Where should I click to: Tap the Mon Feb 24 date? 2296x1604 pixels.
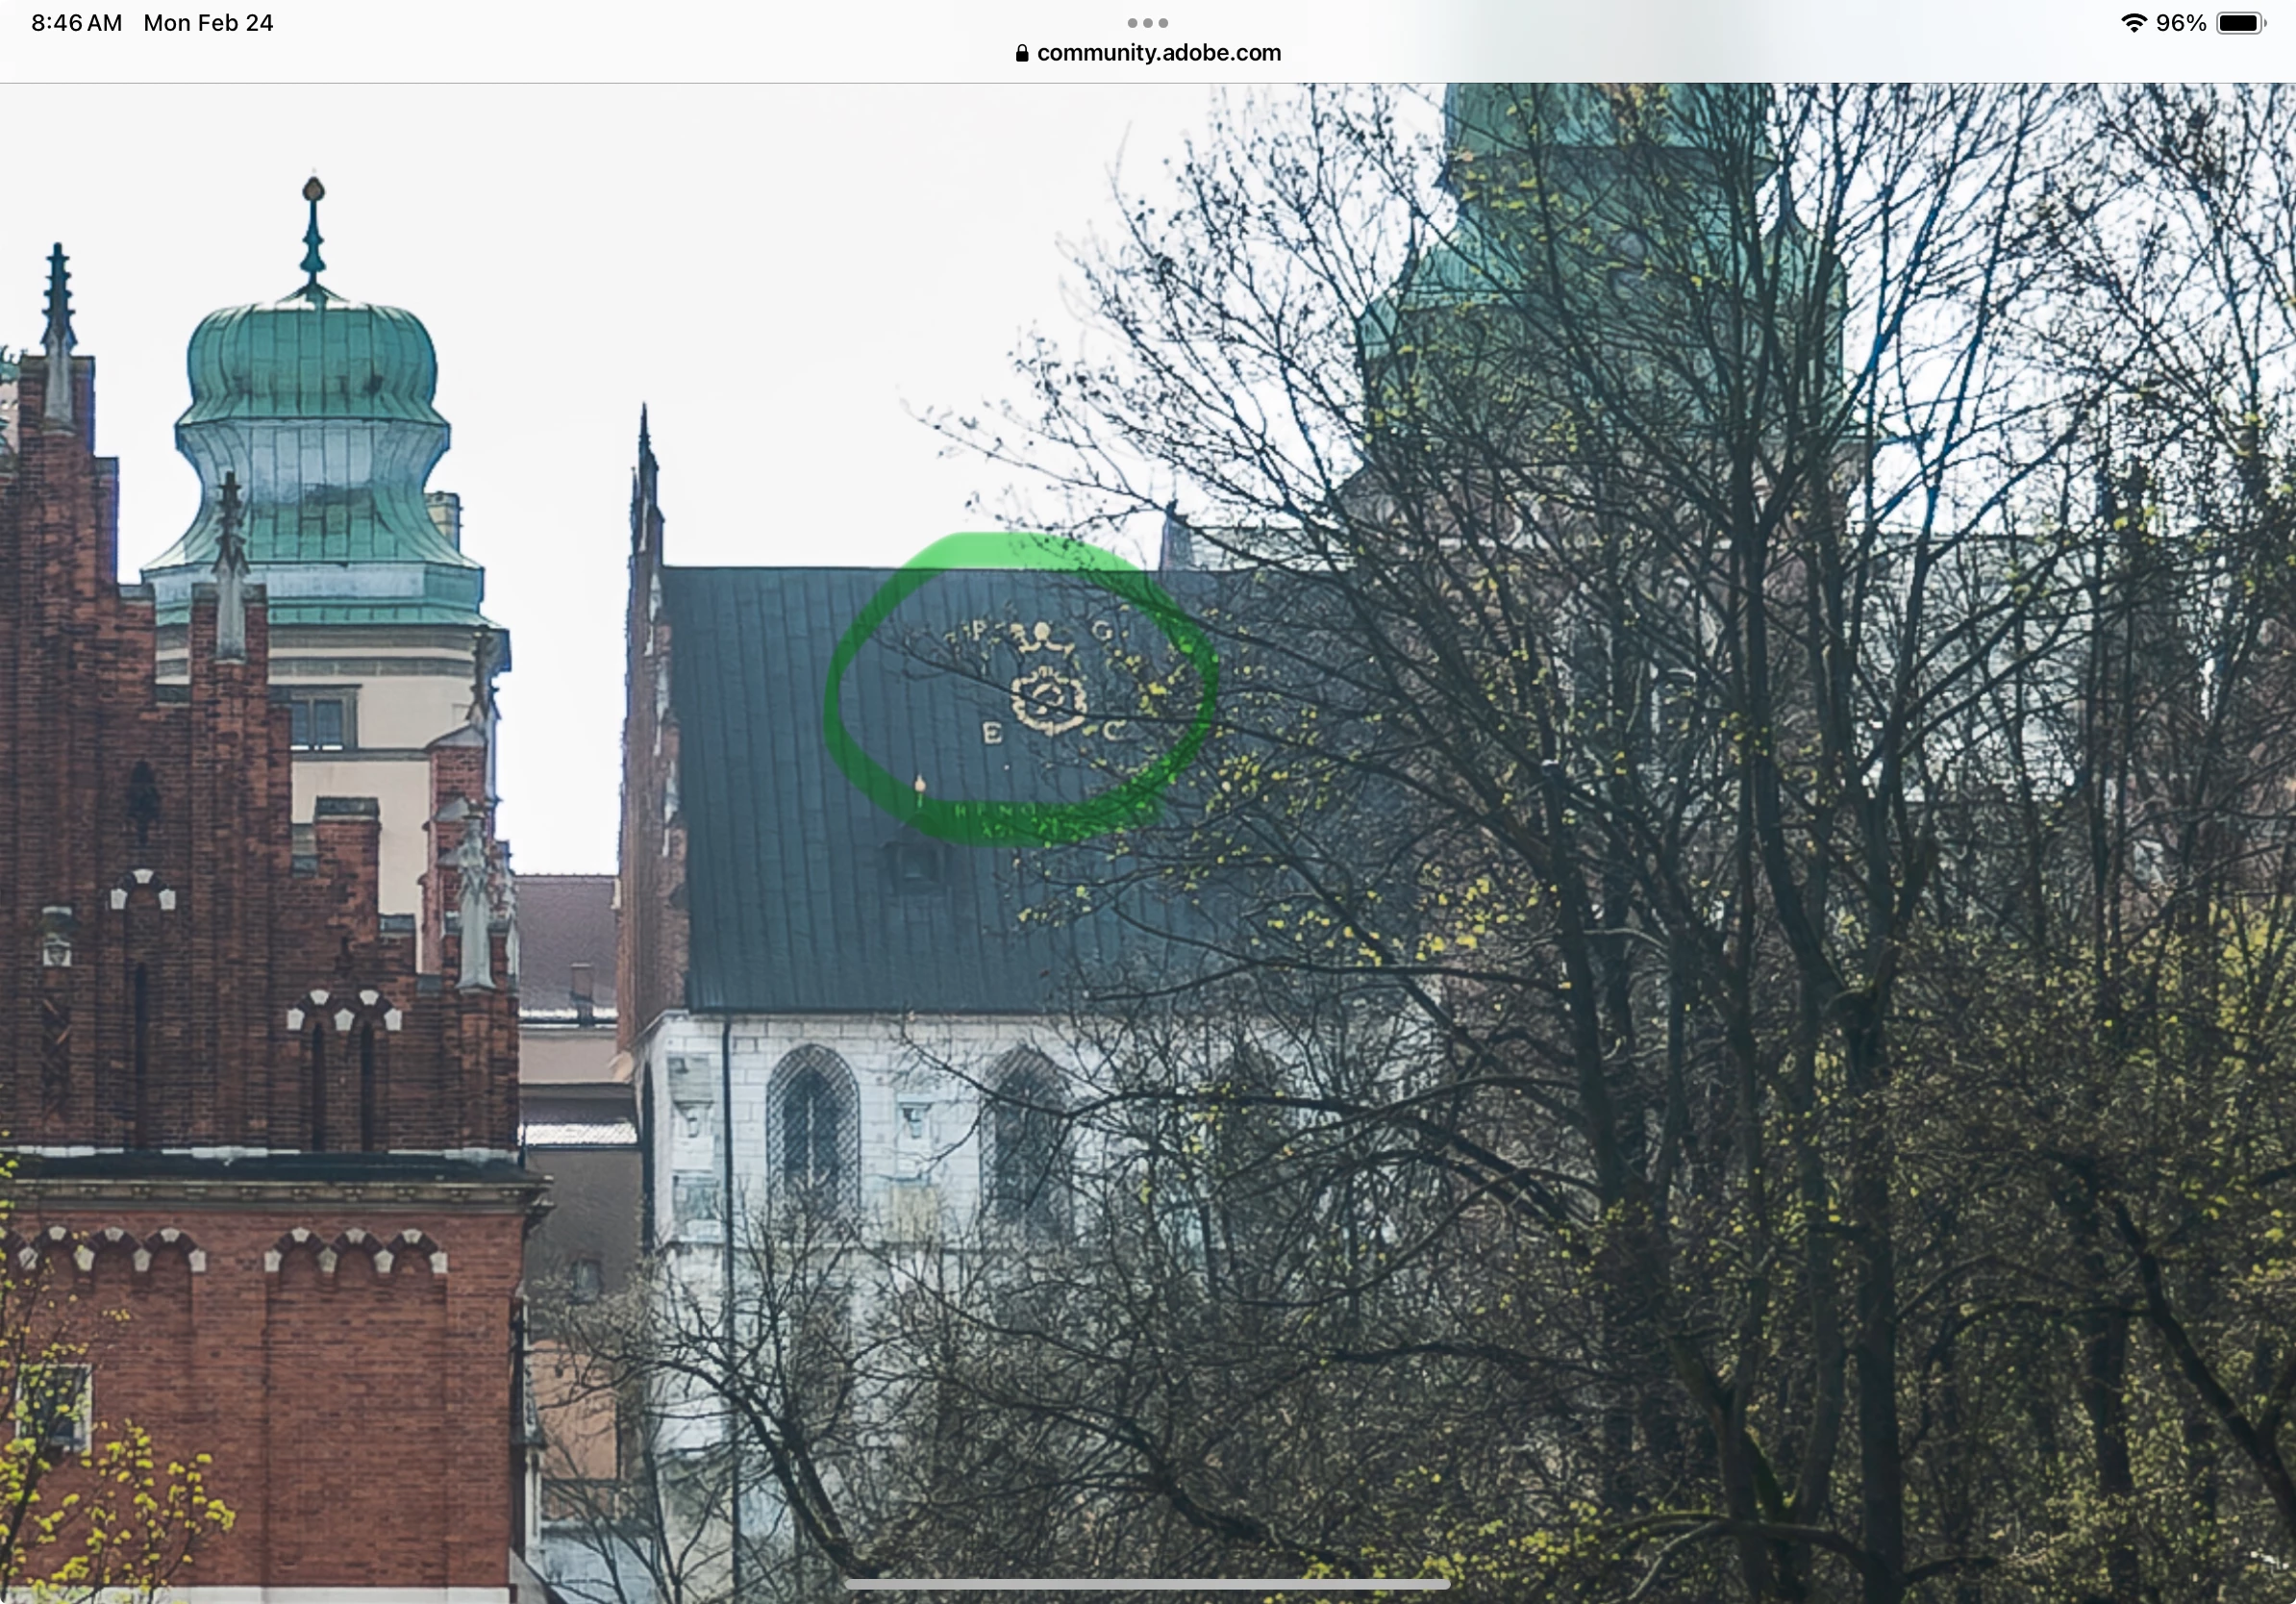click(208, 23)
